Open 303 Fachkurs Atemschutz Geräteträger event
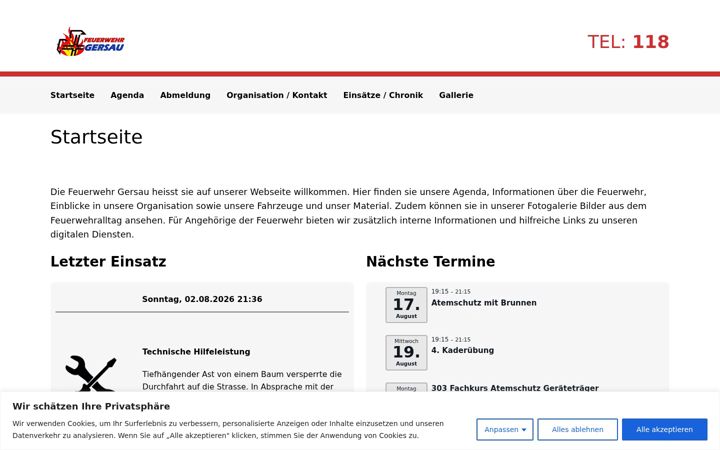This screenshot has height=450, width=720. (x=515, y=388)
